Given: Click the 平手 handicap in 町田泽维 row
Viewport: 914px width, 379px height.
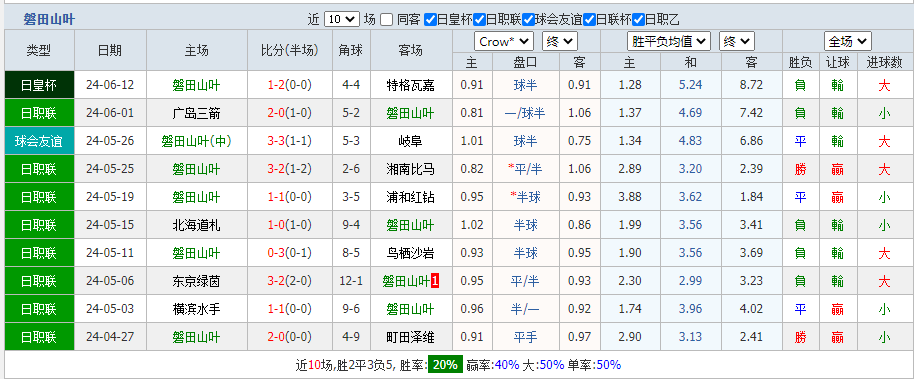Looking at the screenshot, I should coord(525,338).
